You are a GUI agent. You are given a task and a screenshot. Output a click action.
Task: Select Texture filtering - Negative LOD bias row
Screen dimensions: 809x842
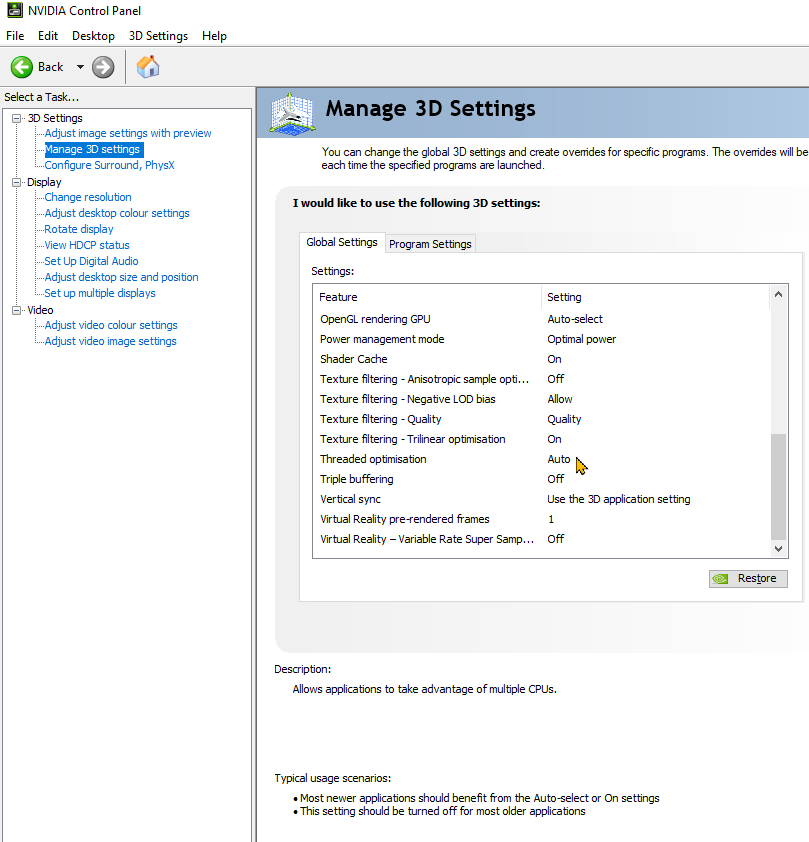pyautogui.click(x=541, y=399)
